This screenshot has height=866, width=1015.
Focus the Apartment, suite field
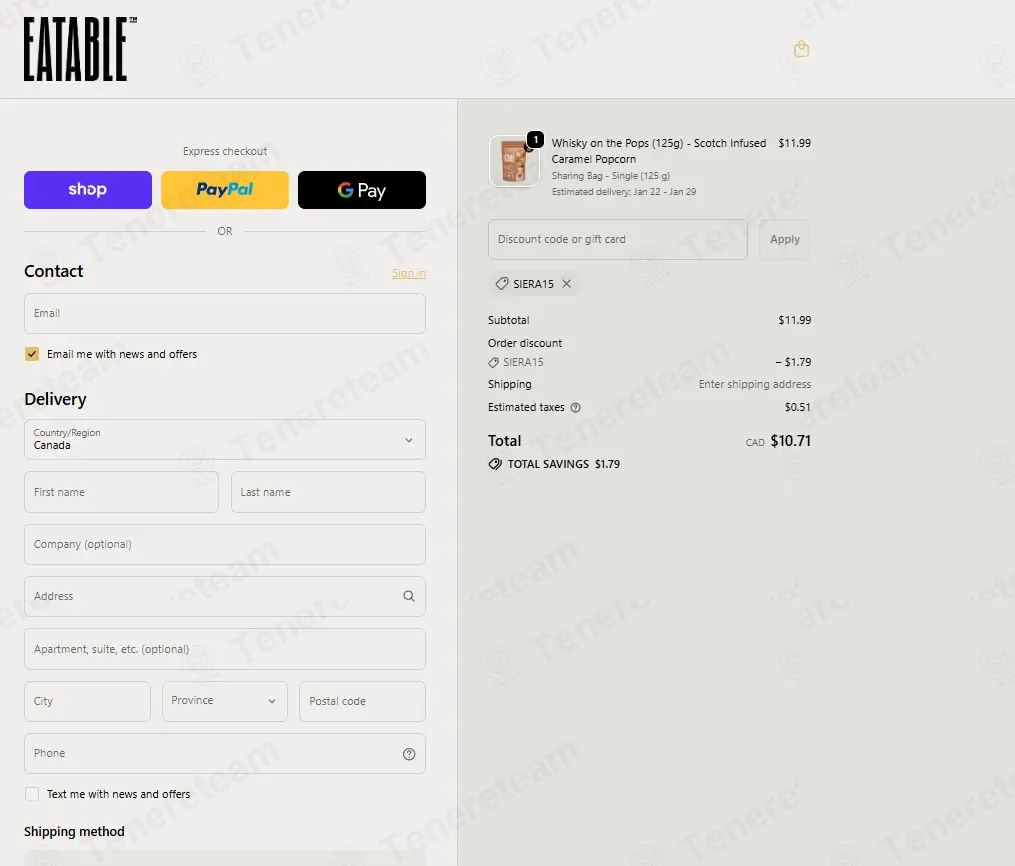(x=225, y=649)
